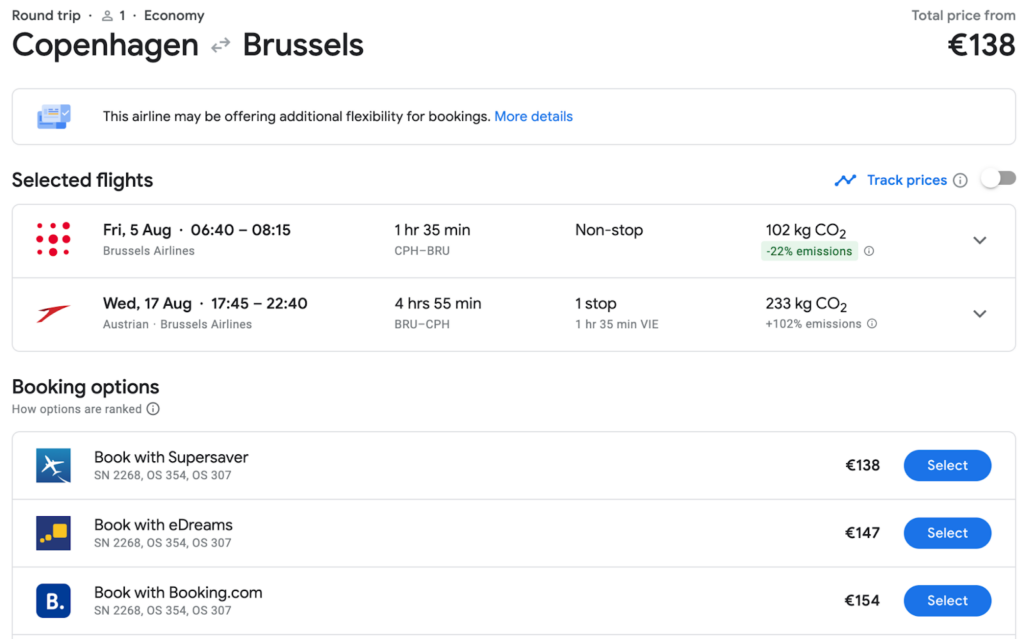Enable the Track prices toggle
Viewport: 1024px width, 639px height.
tap(998, 179)
